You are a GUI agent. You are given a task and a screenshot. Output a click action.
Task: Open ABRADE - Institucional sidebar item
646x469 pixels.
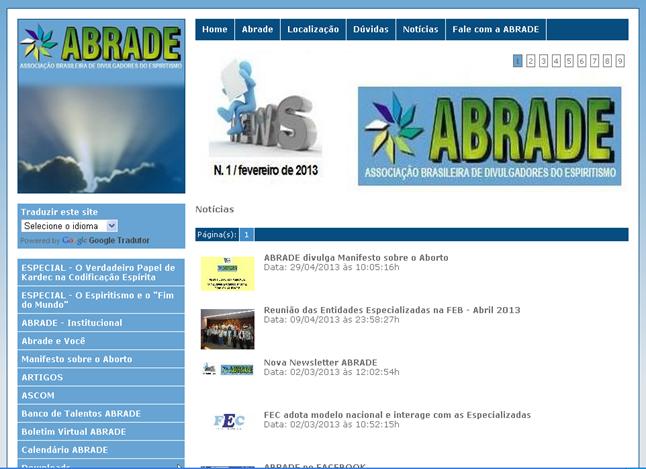[101, 323]
